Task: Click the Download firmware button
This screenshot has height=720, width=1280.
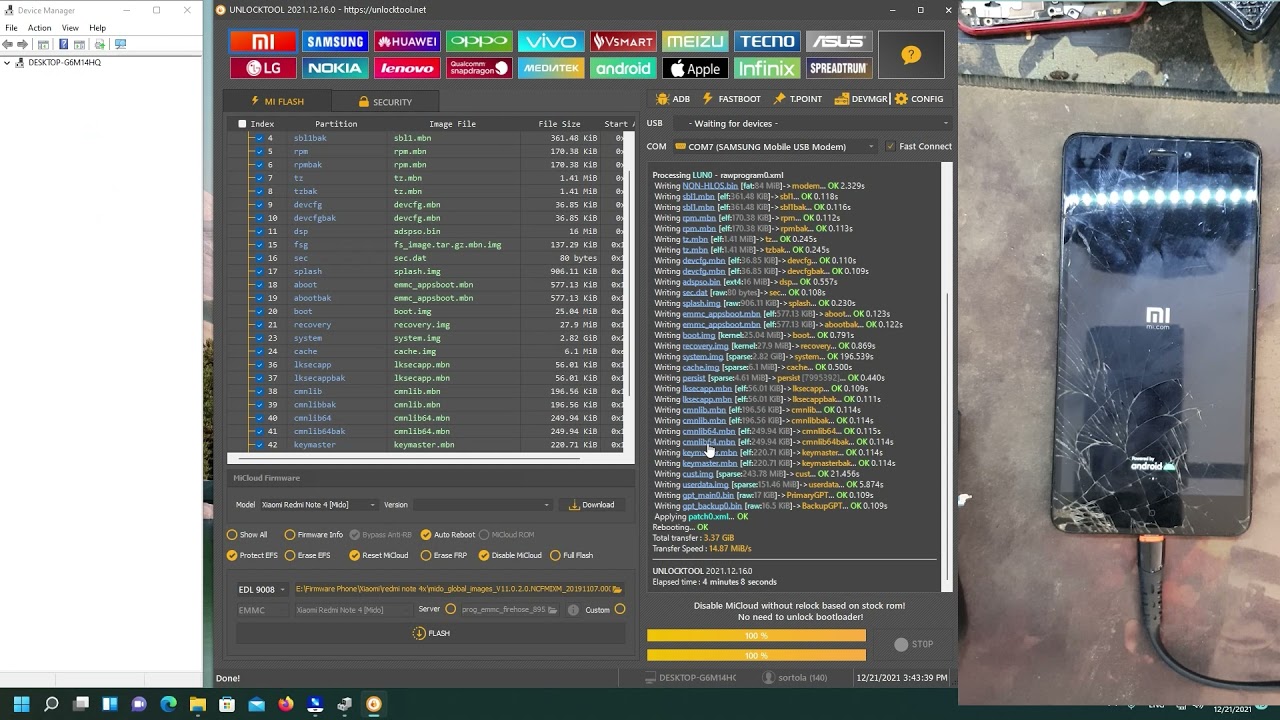Action: (592, 505)
